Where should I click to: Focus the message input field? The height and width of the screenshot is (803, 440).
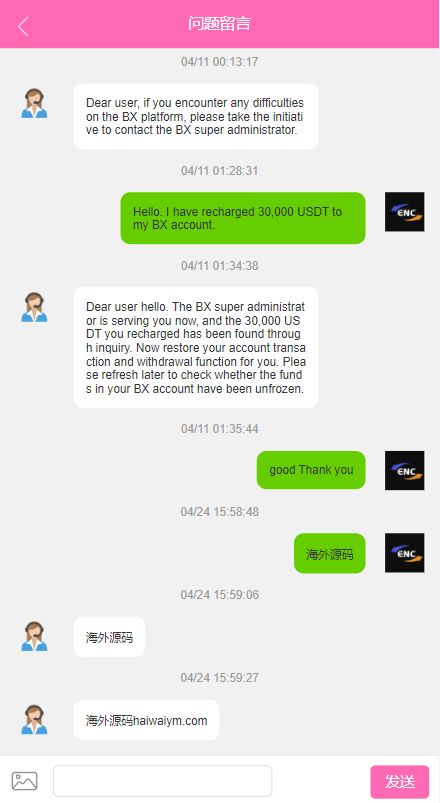162,781
